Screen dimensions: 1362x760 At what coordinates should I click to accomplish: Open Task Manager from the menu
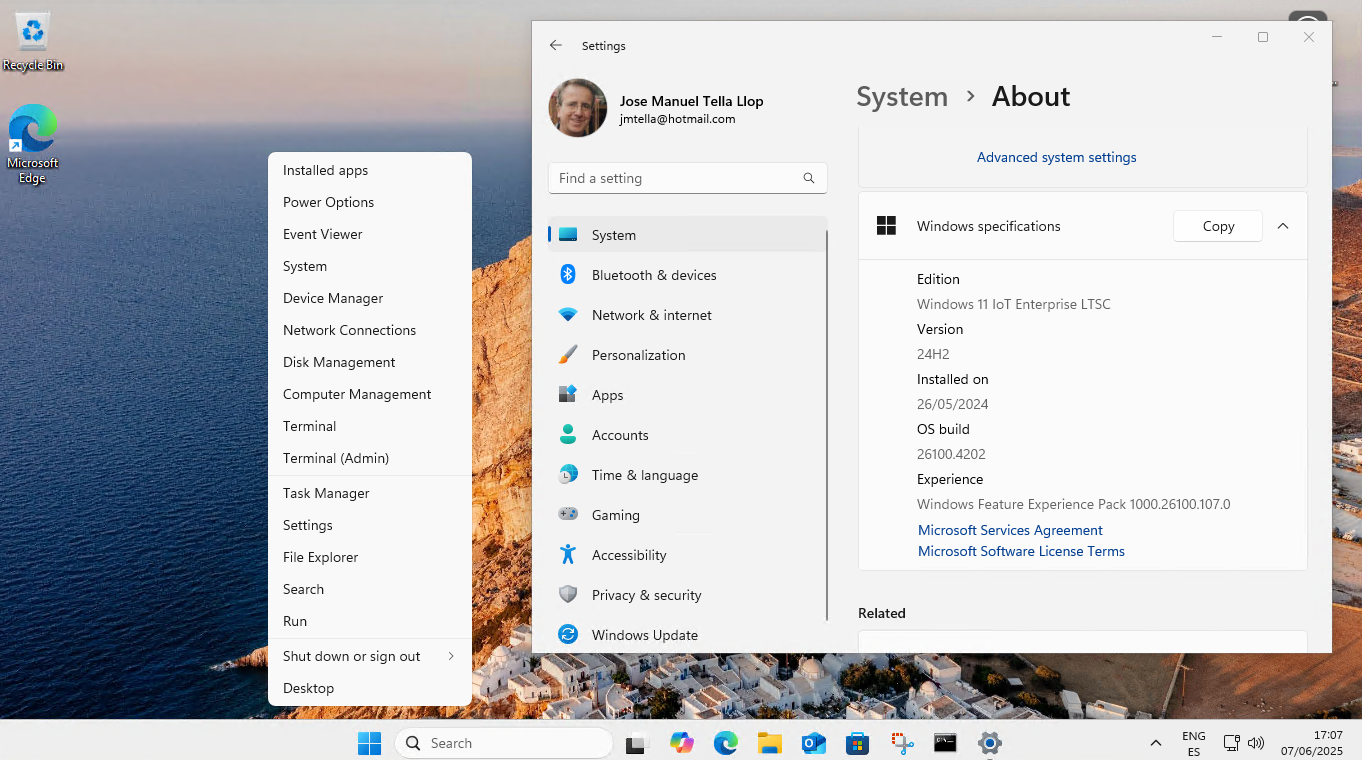pyautogui.click(x=369, y=493)
